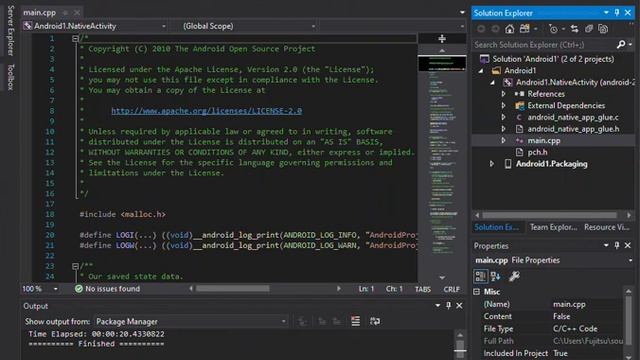Click the Categorized view icon in Properties
640x360 pixels.
click(480, 276)
